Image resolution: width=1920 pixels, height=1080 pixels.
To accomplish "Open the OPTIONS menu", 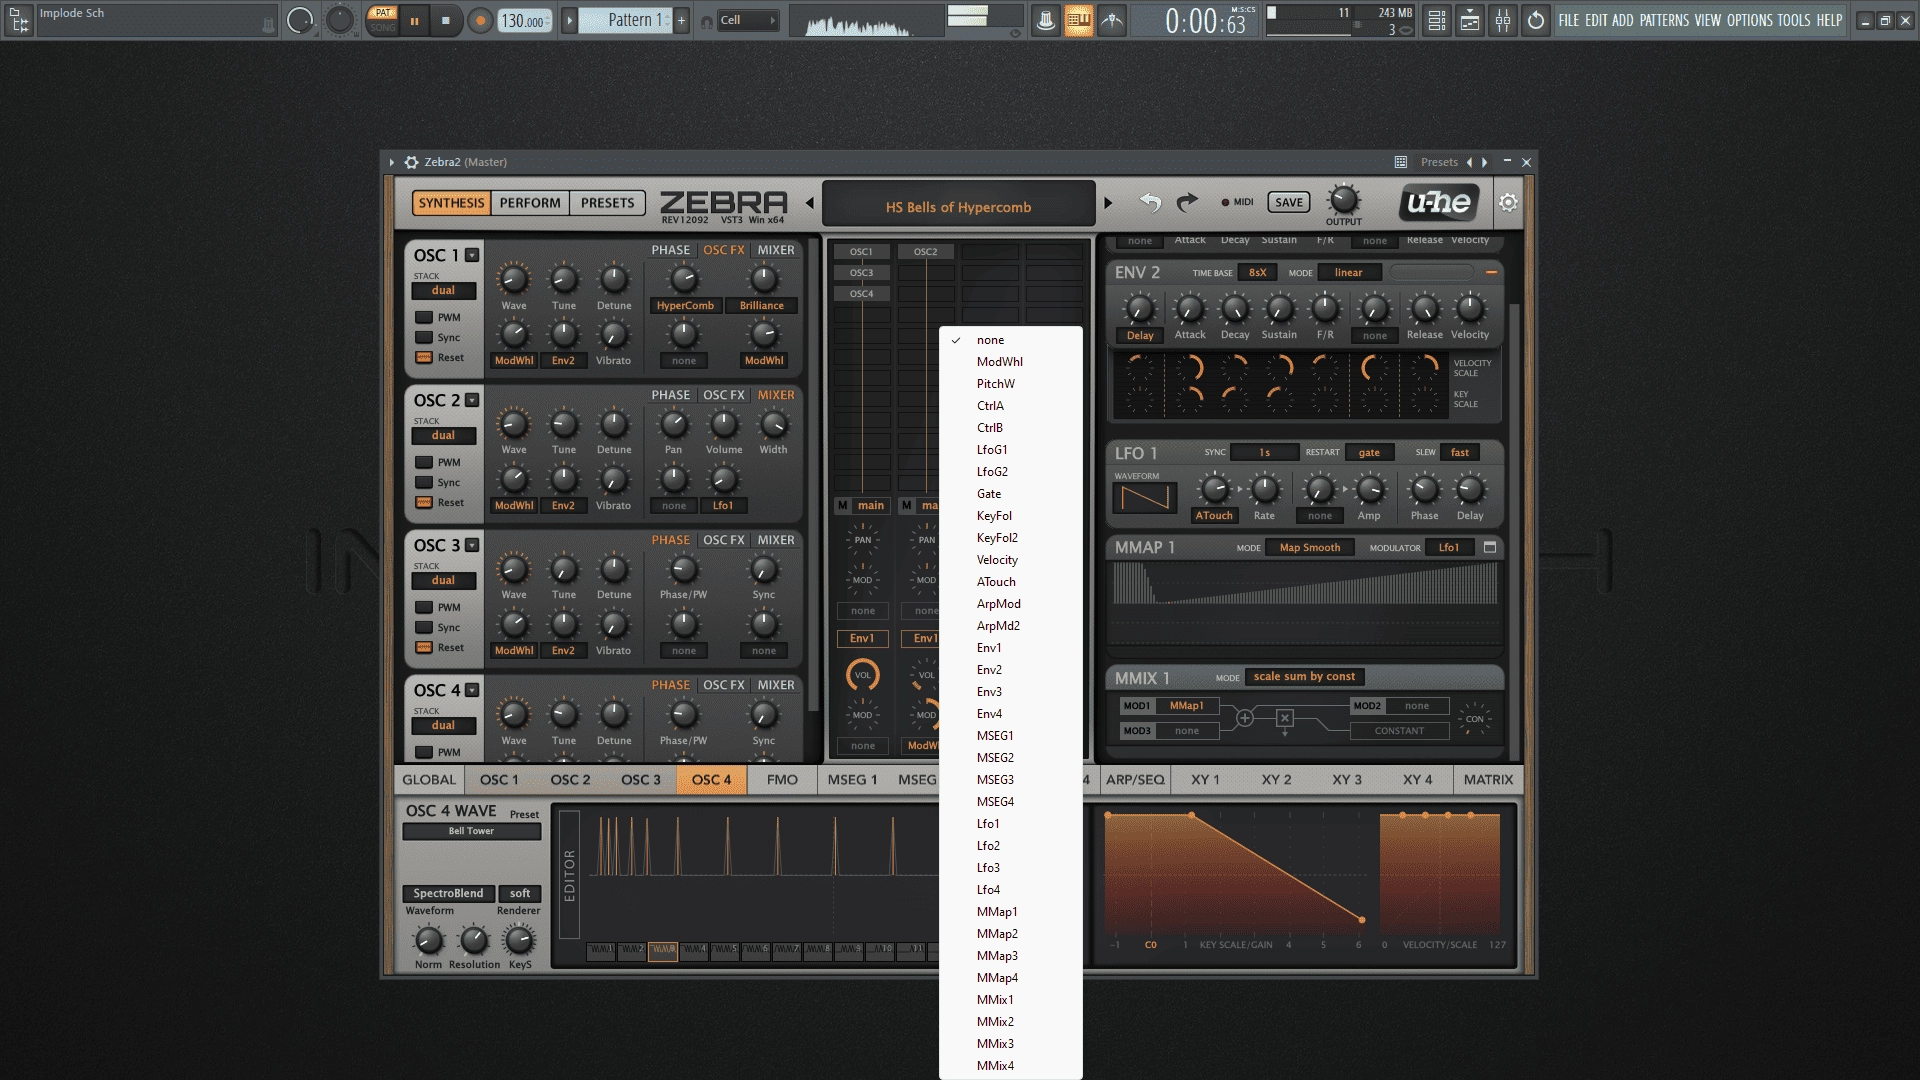I will click(1750, 20).
